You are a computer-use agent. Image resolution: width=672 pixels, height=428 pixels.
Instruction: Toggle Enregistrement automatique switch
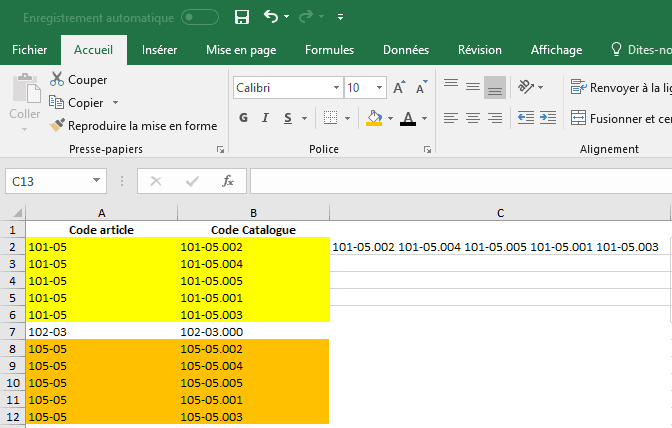pos(200,17)
